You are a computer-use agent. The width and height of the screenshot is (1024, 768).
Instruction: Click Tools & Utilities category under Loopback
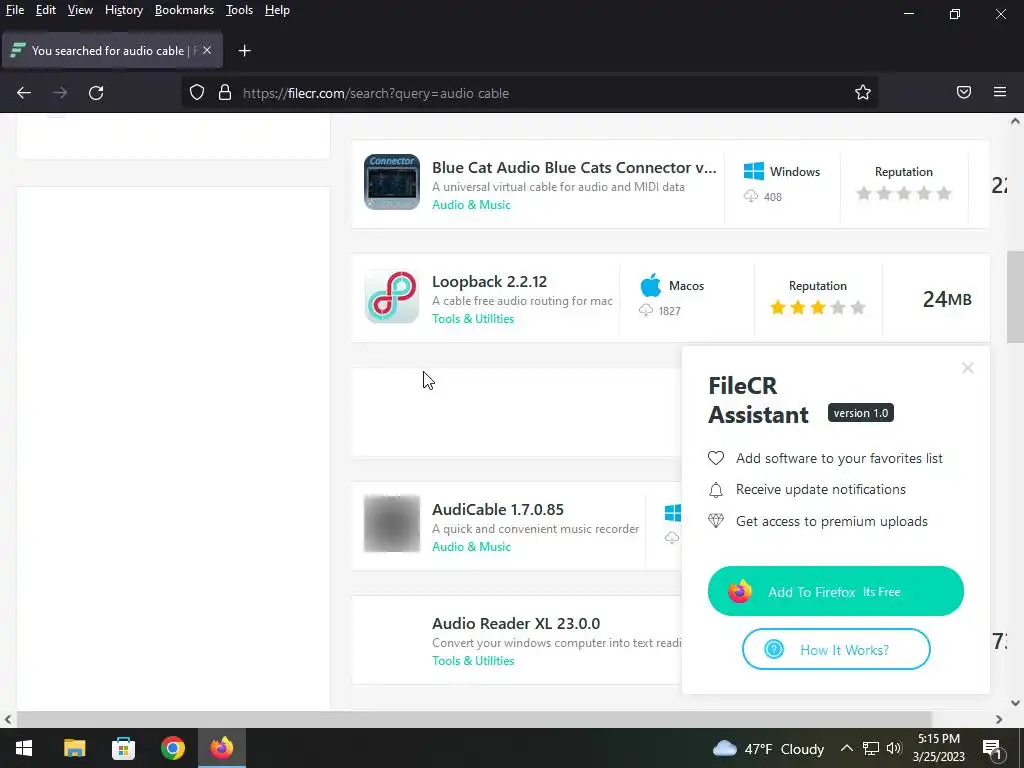coord(473,319)
